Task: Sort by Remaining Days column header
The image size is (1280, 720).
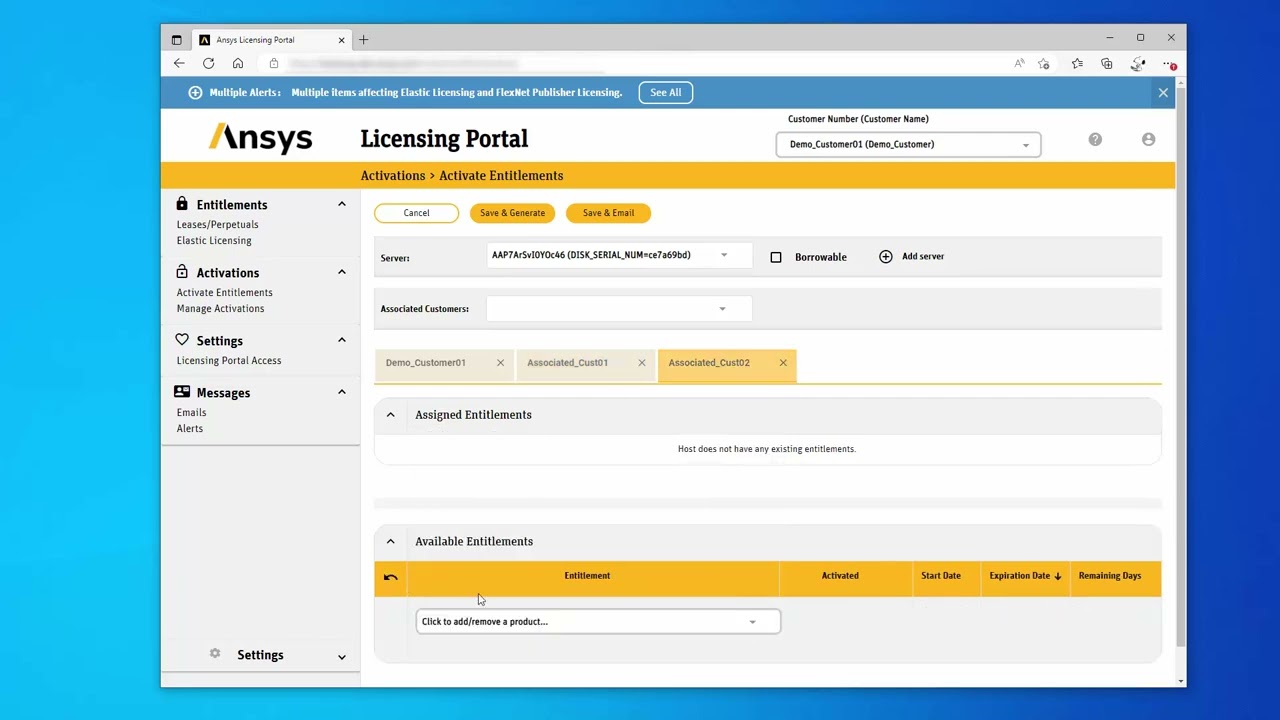Action: pyautogui.click(x=1110, y=576)
